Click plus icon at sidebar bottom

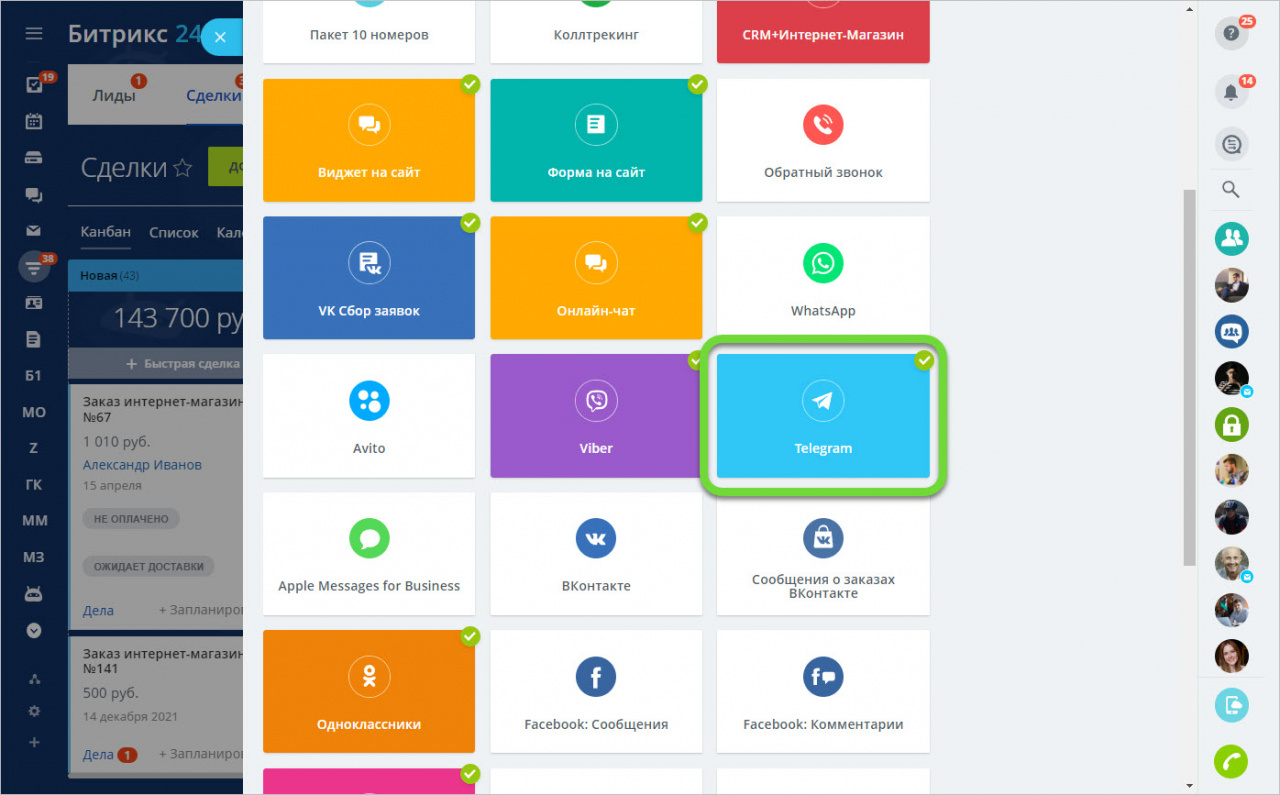pos(34,742)
